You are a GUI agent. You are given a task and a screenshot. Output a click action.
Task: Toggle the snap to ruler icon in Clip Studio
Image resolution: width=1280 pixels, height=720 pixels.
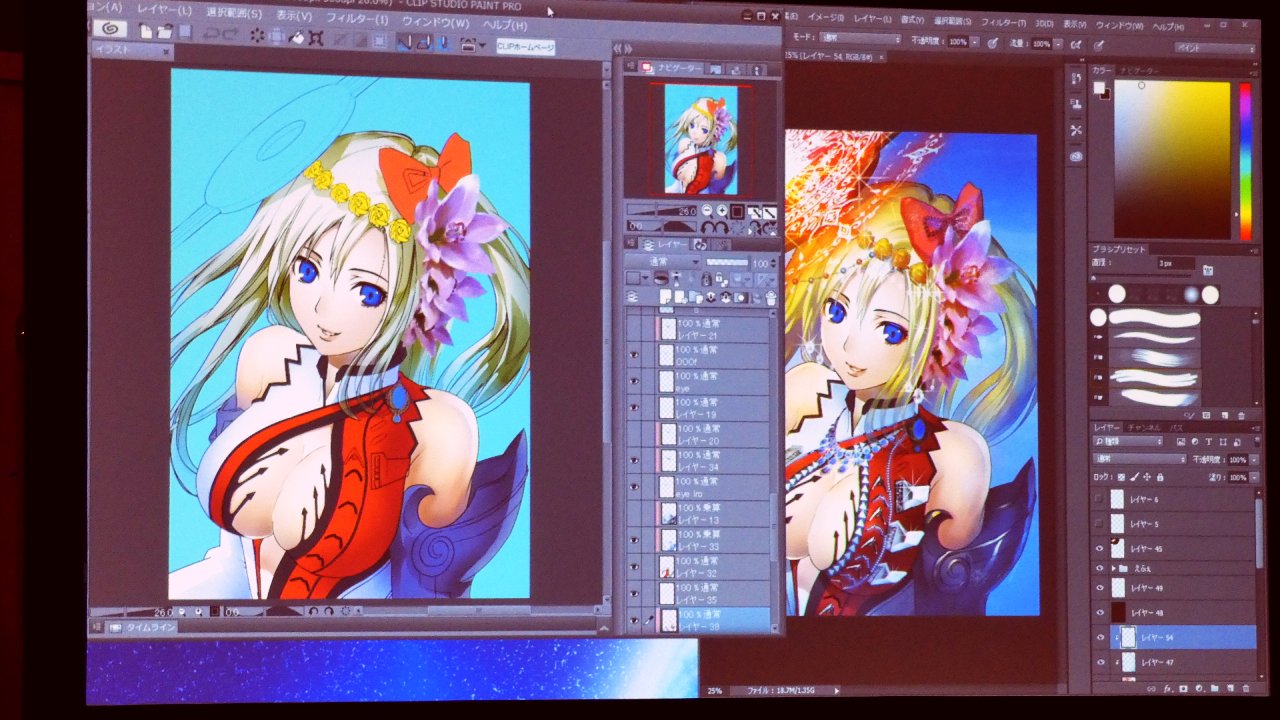(405, 42)
